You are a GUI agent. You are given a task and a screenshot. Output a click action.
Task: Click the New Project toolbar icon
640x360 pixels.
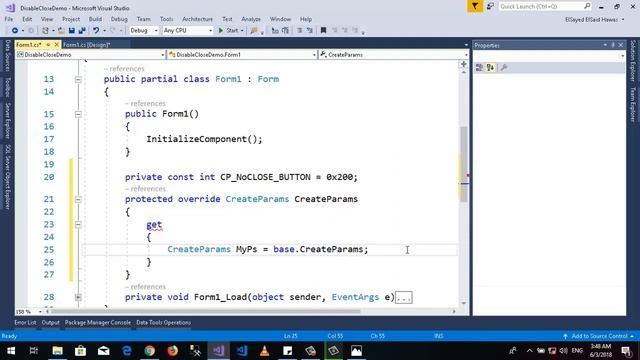(45, 31)
